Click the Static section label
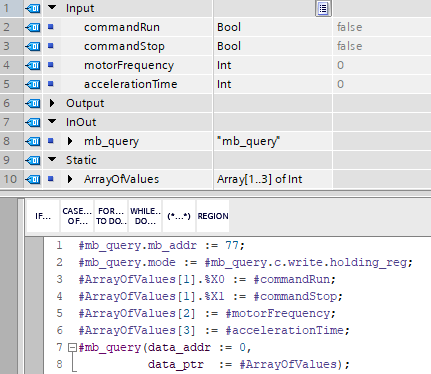Screen dimensions: 431x374 click(81, 160)
